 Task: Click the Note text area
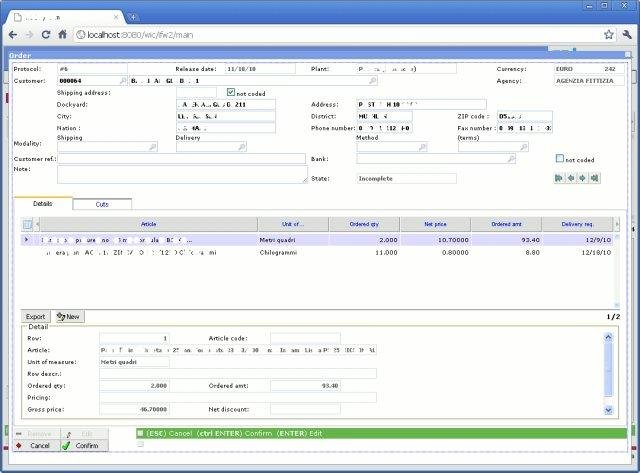pos(182,174)
